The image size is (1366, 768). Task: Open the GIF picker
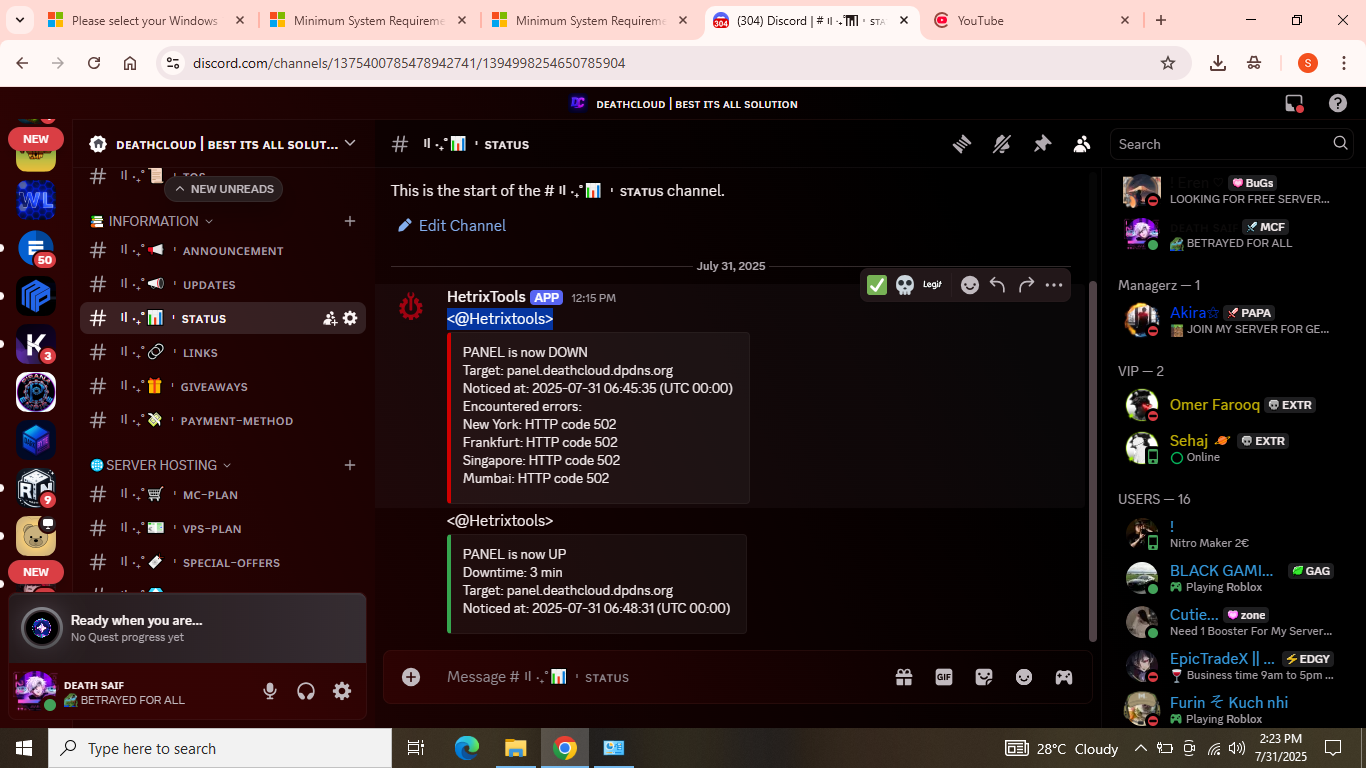tap(943, 677)
